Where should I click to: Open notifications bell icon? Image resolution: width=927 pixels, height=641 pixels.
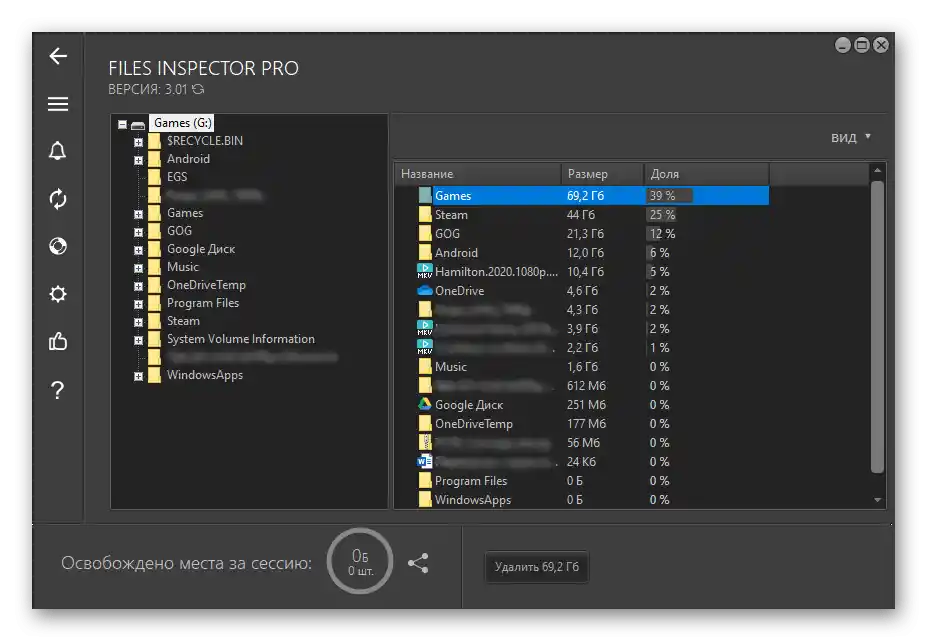click(x=57, y=151)
